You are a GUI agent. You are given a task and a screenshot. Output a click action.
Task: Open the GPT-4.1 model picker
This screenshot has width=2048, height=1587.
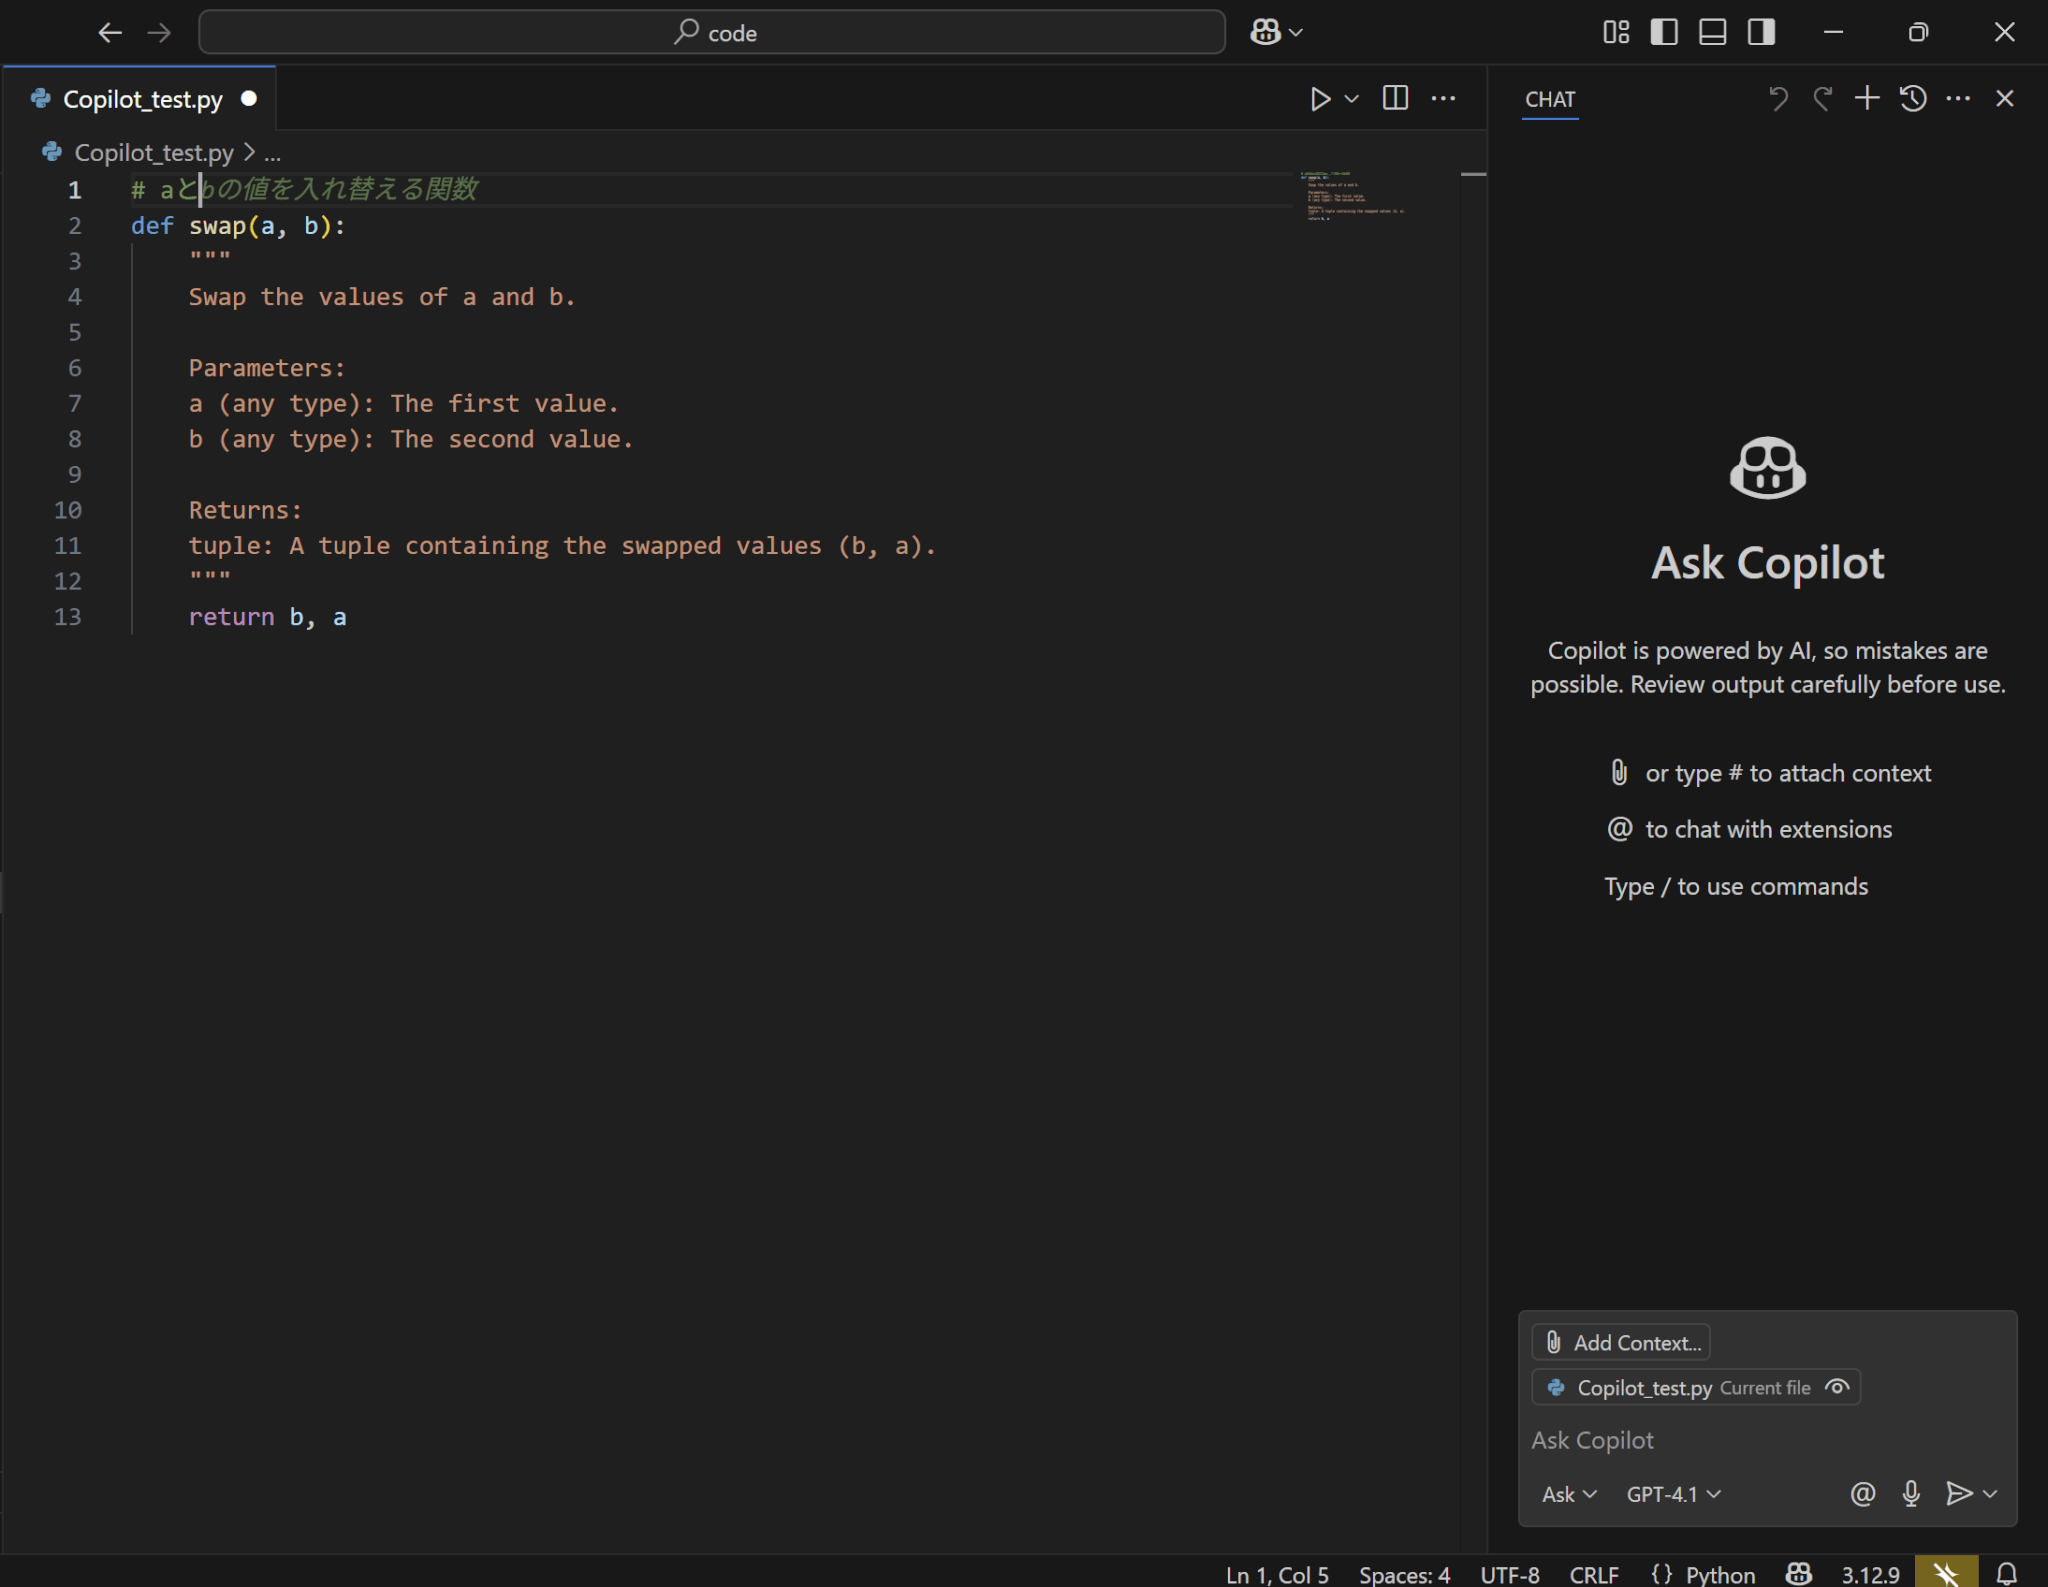pyautogui.click(x=1673, y=1494)
